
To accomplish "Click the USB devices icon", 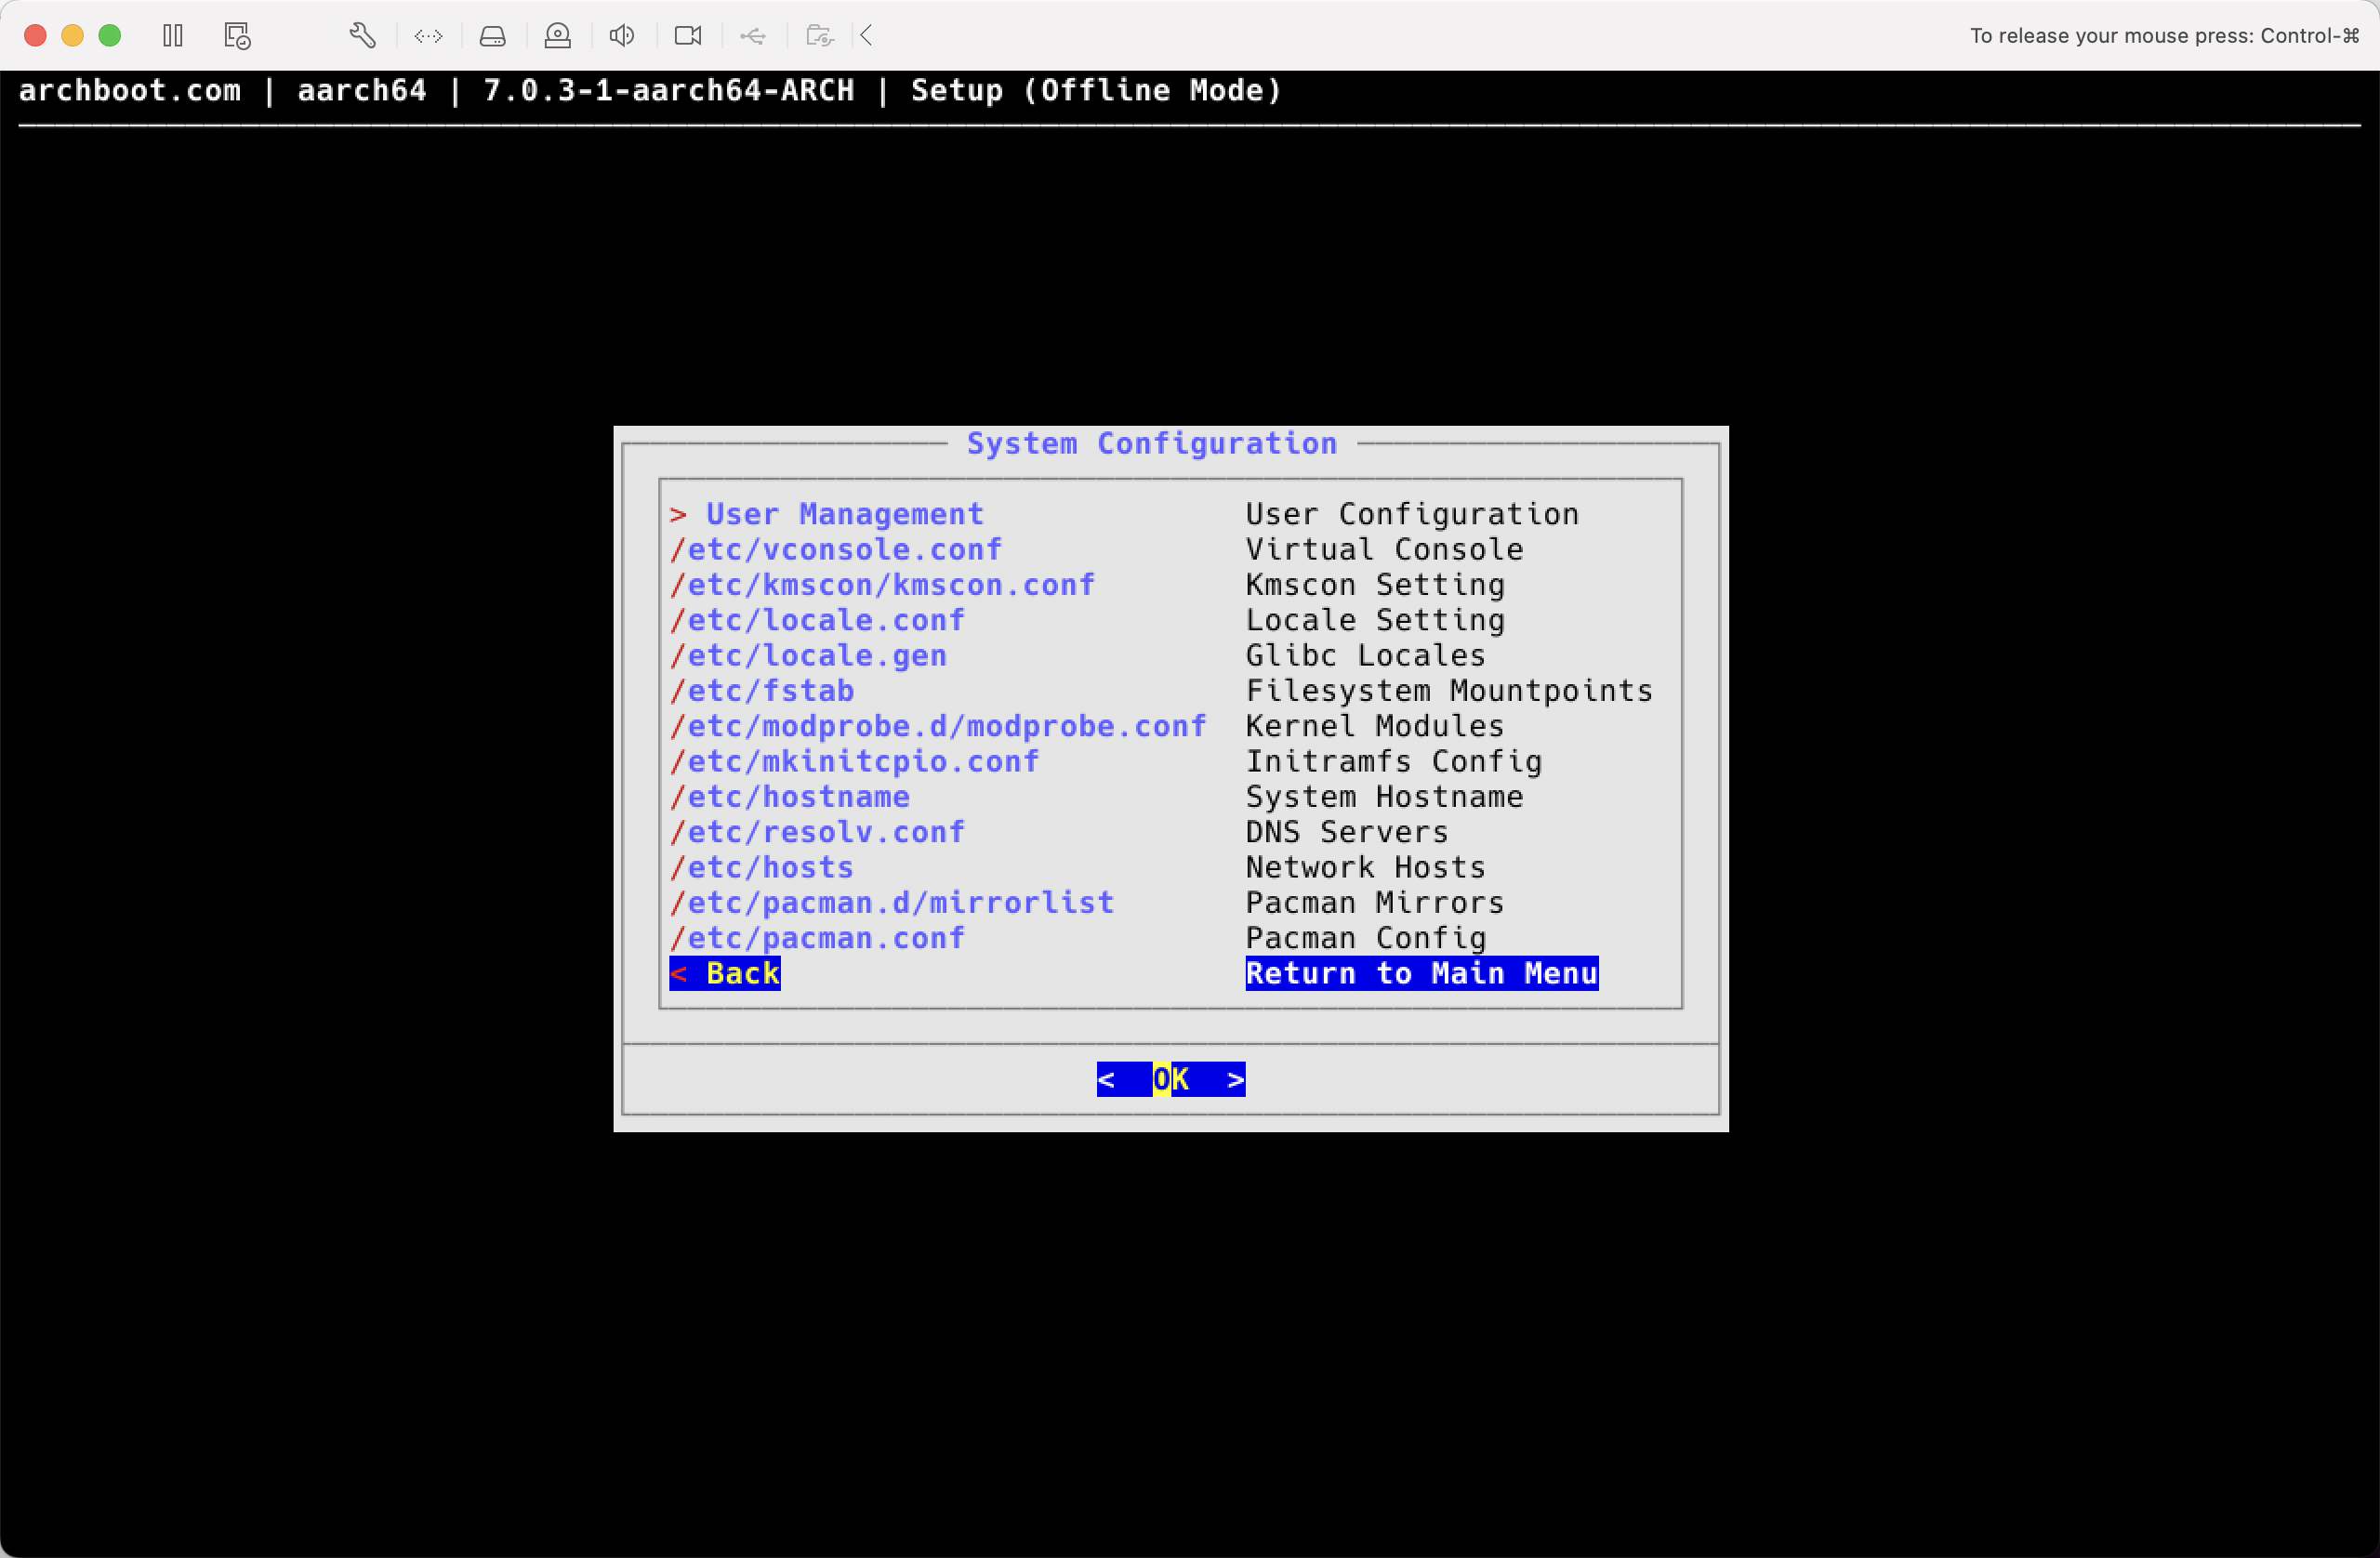I will (753, 36).
